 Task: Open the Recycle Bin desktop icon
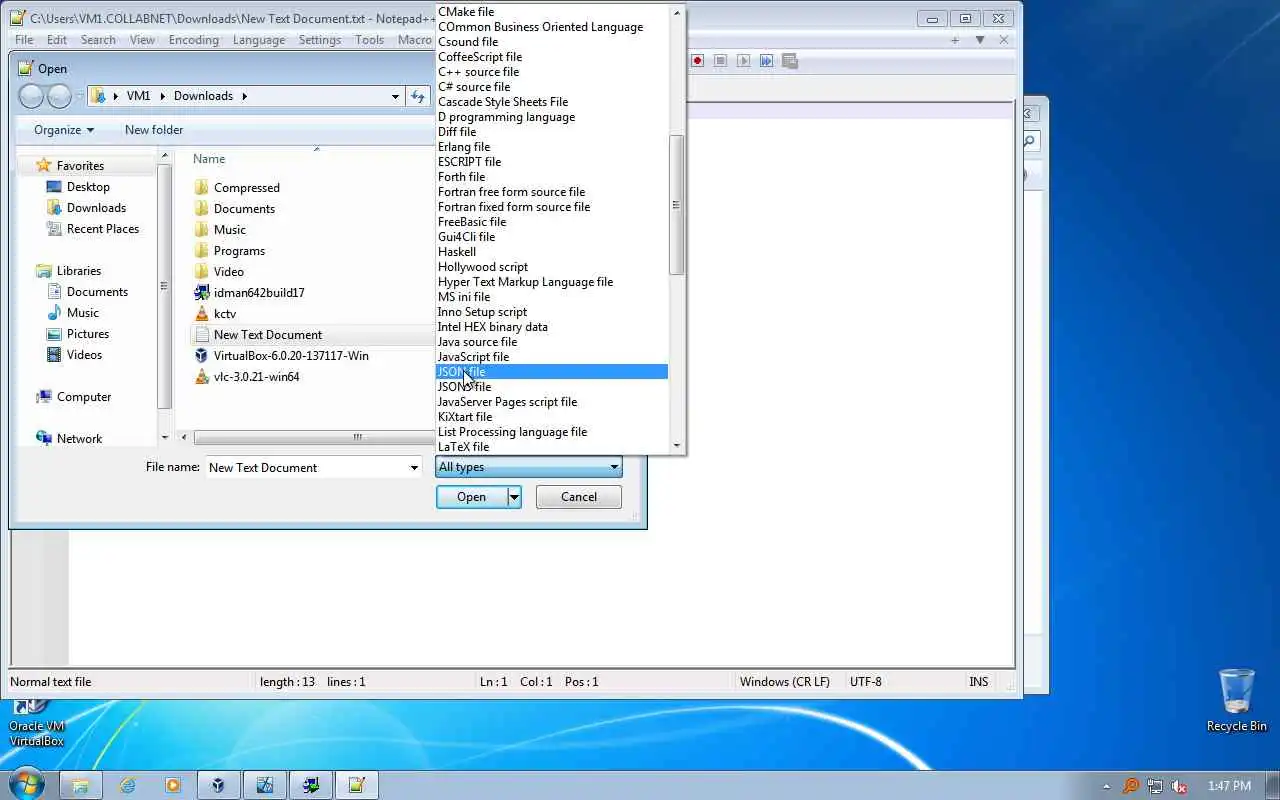pyautogui.click(x=1237, y=700)
